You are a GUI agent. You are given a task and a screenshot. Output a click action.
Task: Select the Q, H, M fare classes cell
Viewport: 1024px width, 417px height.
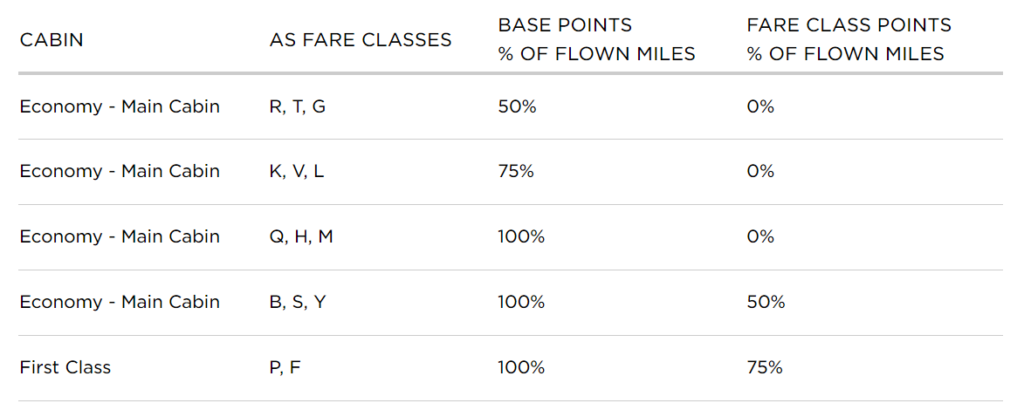click(x=301, y=237)
